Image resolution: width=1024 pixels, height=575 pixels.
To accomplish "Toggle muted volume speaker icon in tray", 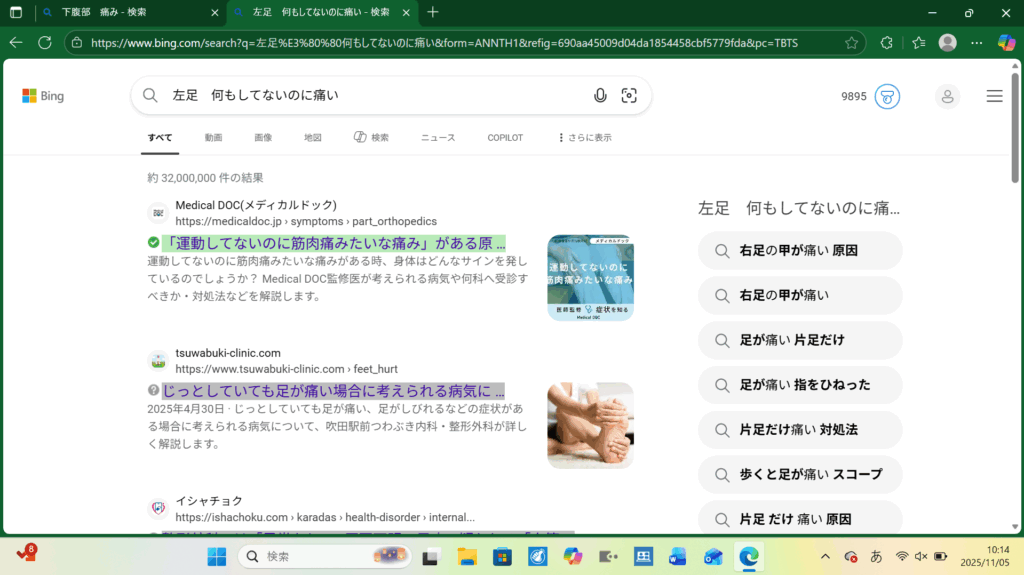I will click(921, 556).
